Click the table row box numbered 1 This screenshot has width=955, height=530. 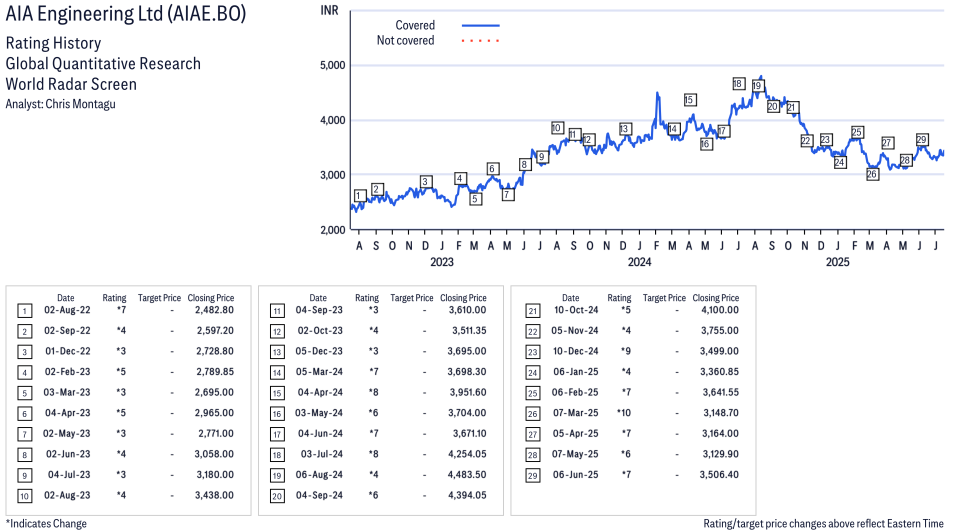[x=24, y=311]
